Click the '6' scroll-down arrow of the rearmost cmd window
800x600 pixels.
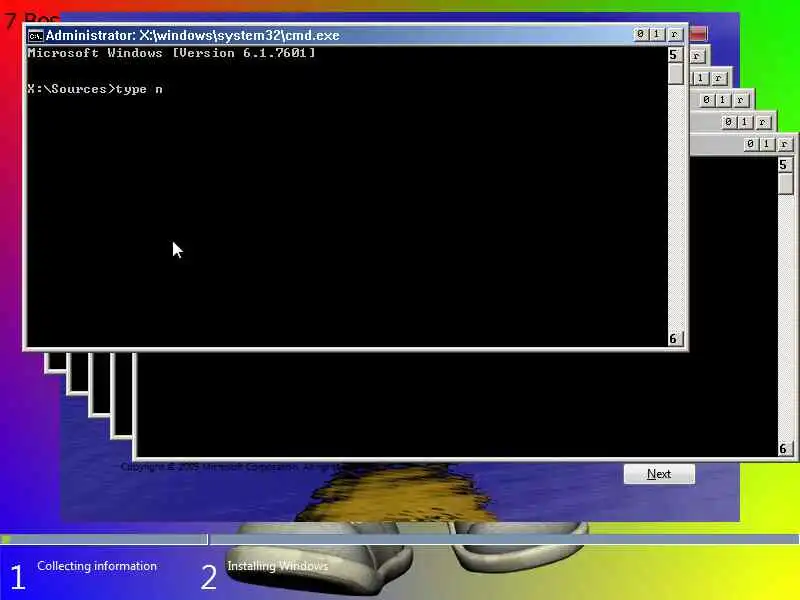(x=785, y=448)
